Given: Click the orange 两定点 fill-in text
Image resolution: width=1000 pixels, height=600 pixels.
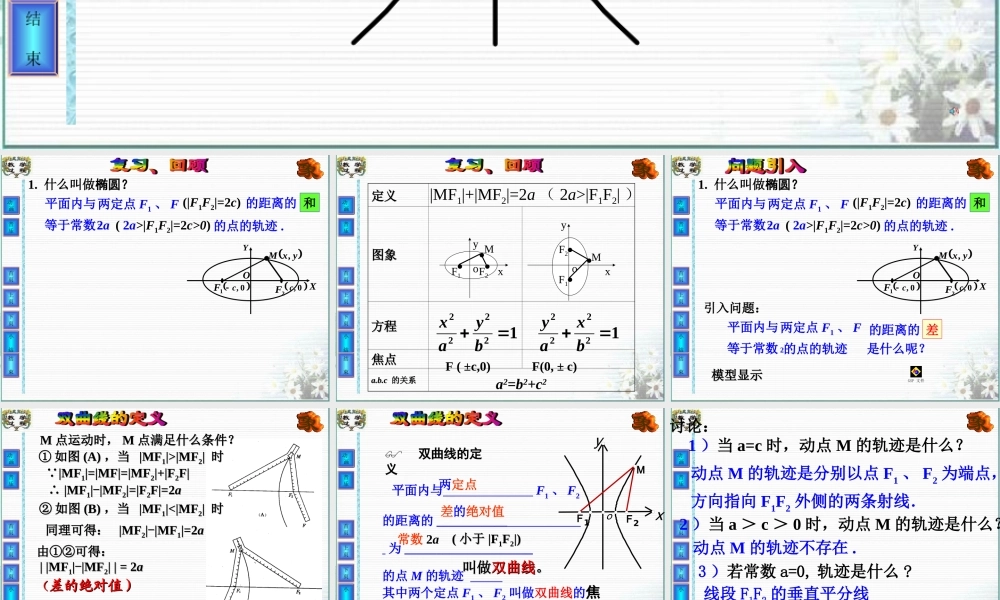Looking at the screenshot, I should click(x=458, y=485).
